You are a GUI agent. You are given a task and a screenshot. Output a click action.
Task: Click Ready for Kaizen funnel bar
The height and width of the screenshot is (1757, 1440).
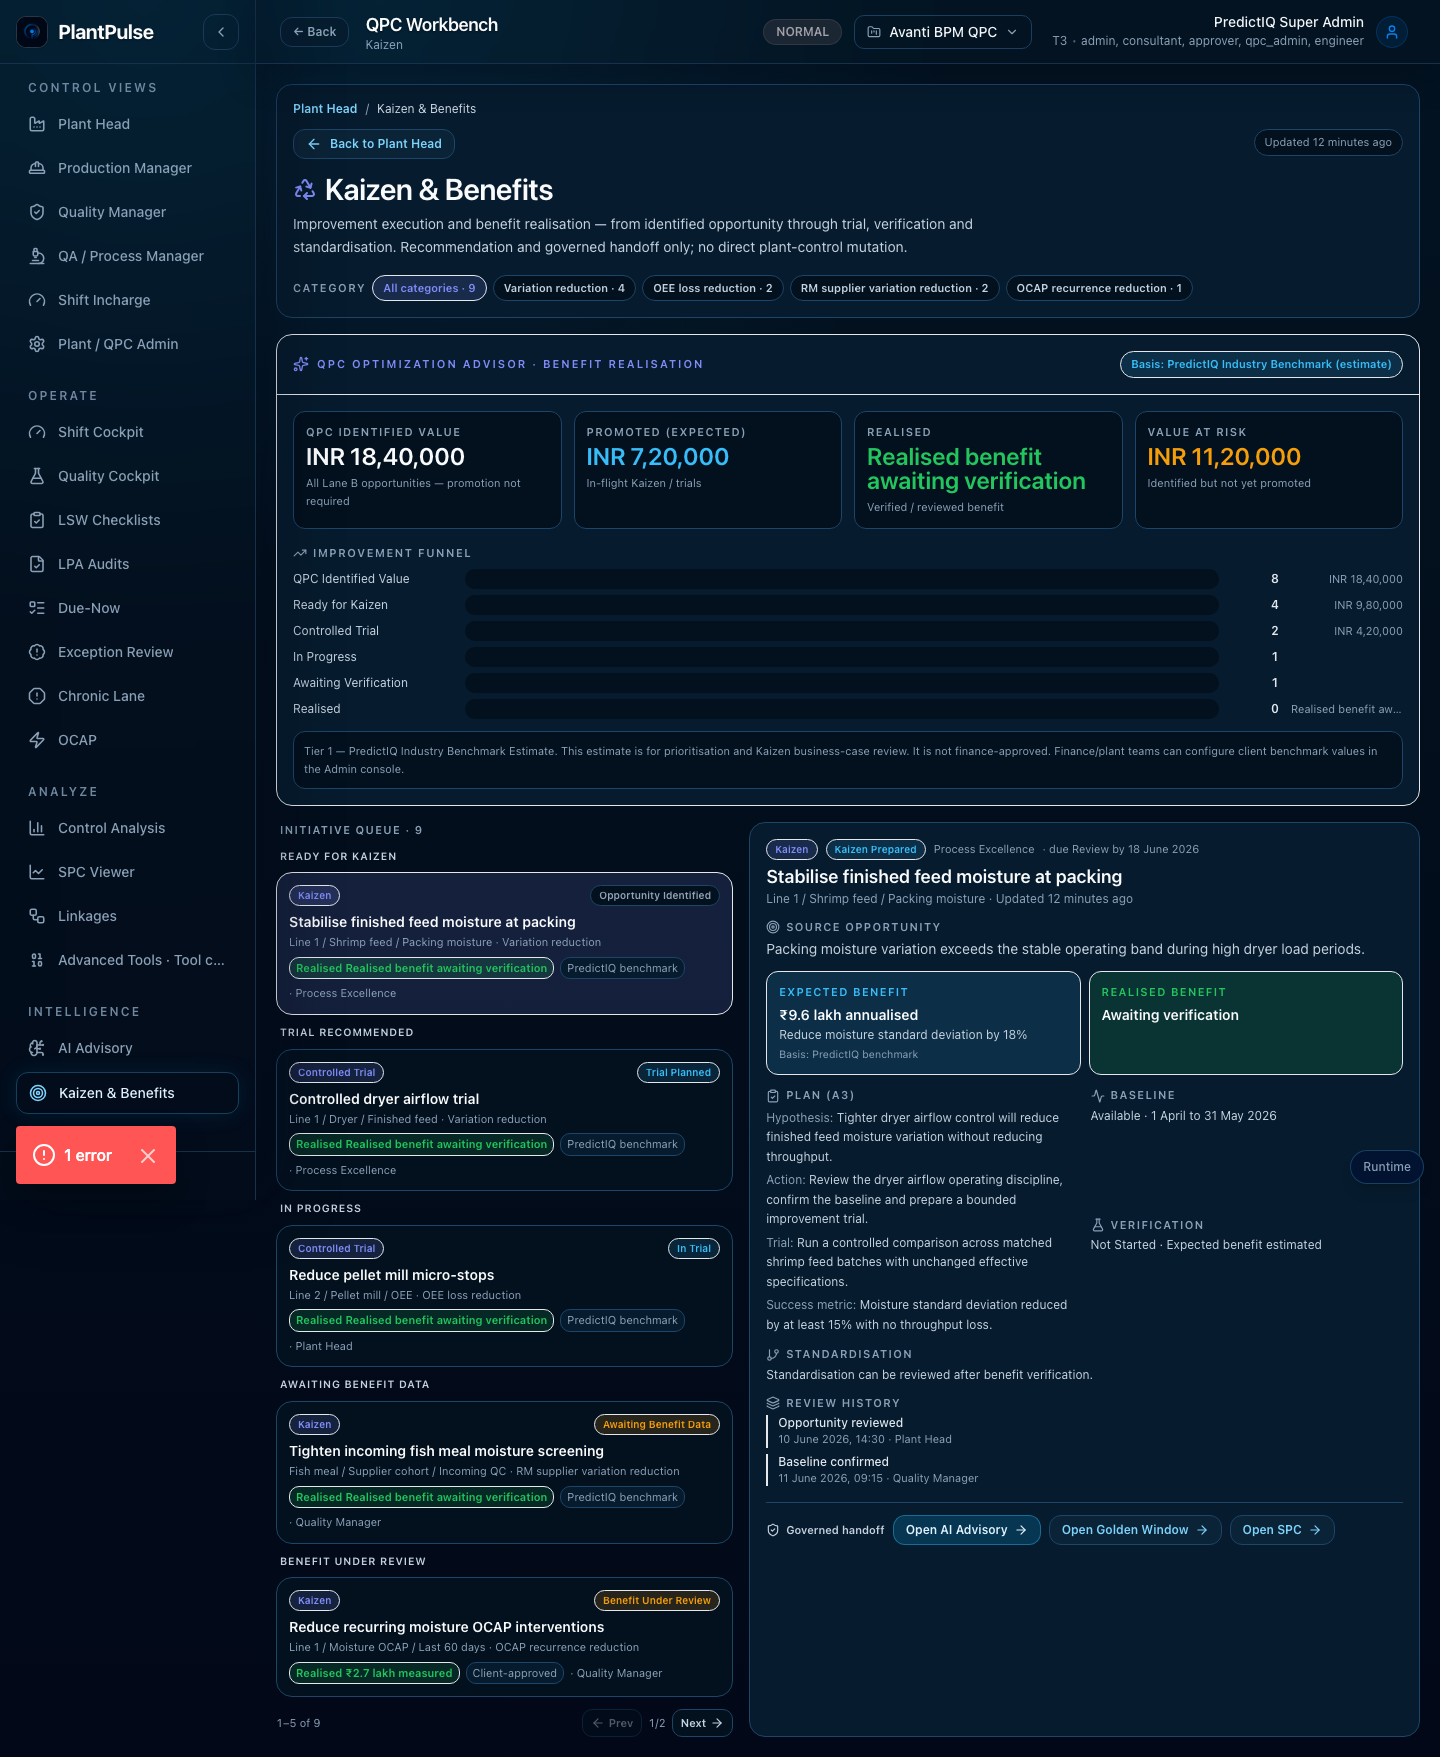[842, 605]
